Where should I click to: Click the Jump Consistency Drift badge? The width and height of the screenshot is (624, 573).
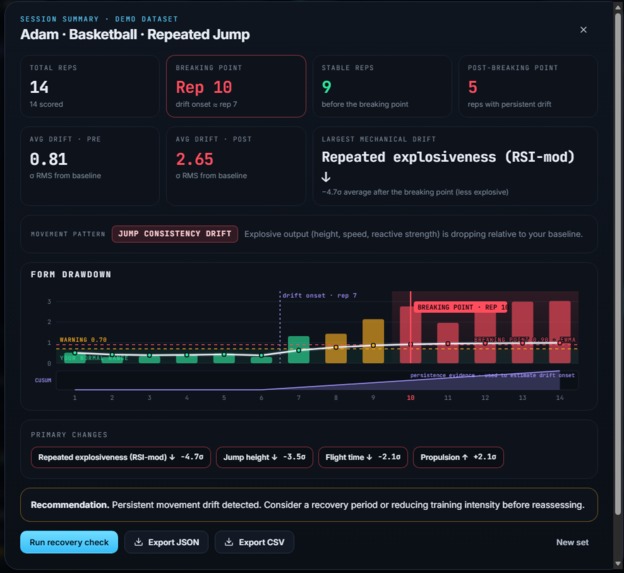[x=175, y=234]
